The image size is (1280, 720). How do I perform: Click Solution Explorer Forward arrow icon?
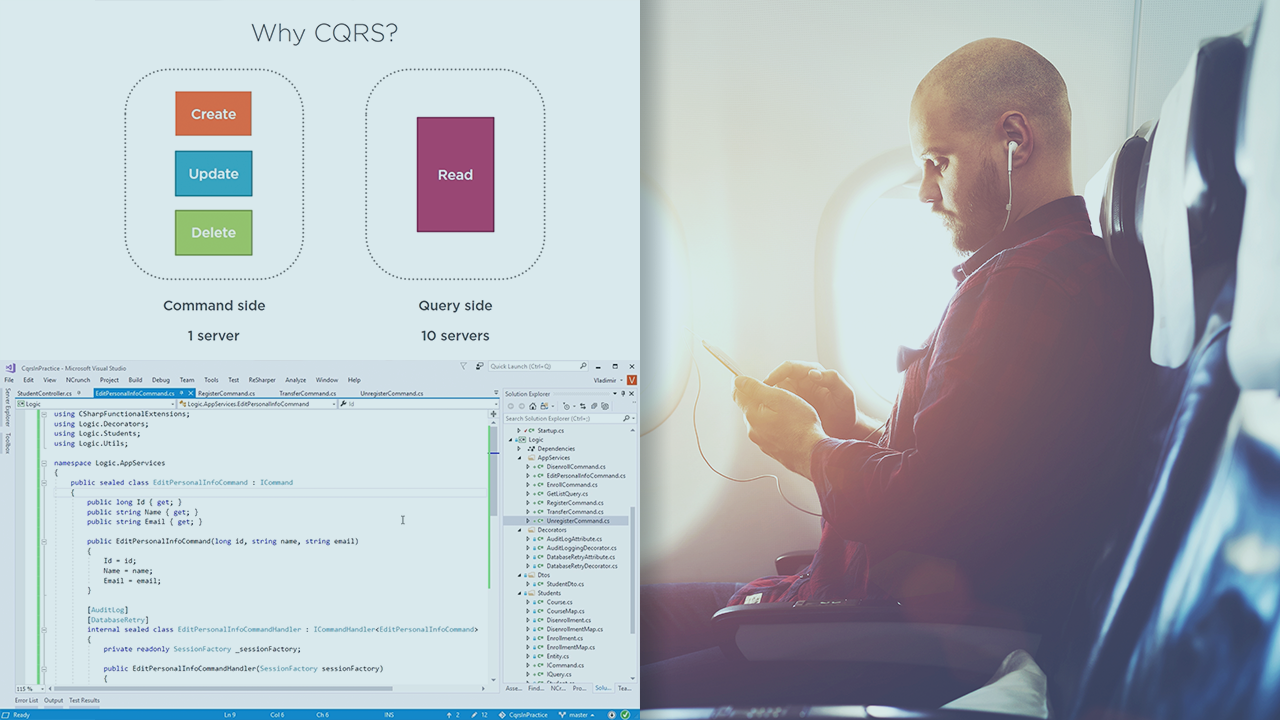click(x=522, y=406)
